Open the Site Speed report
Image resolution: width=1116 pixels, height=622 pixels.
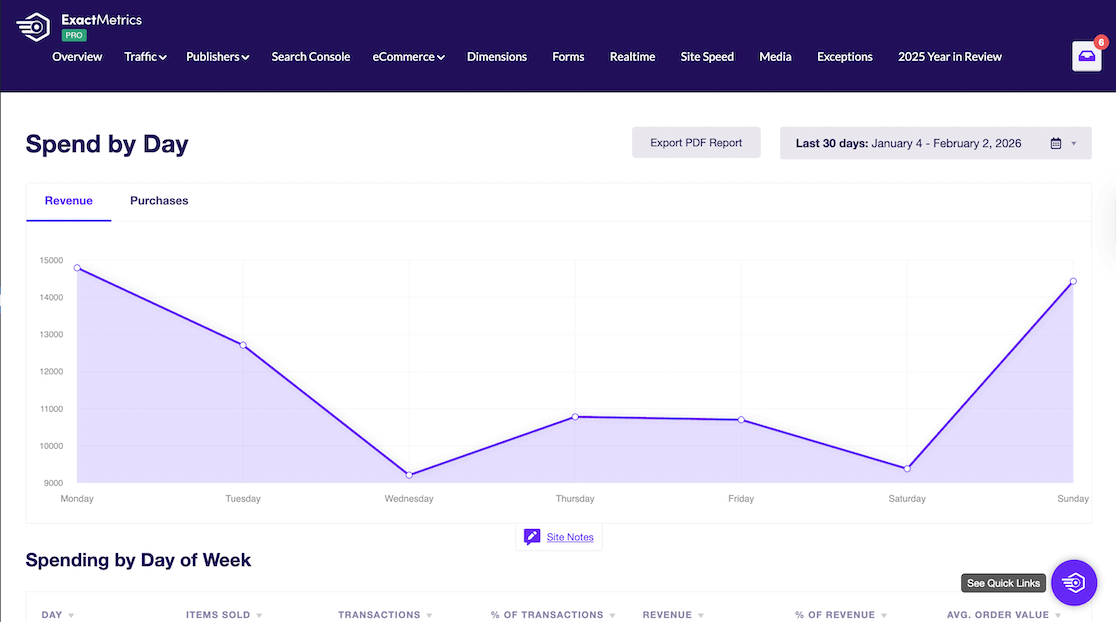pos(707,57)
